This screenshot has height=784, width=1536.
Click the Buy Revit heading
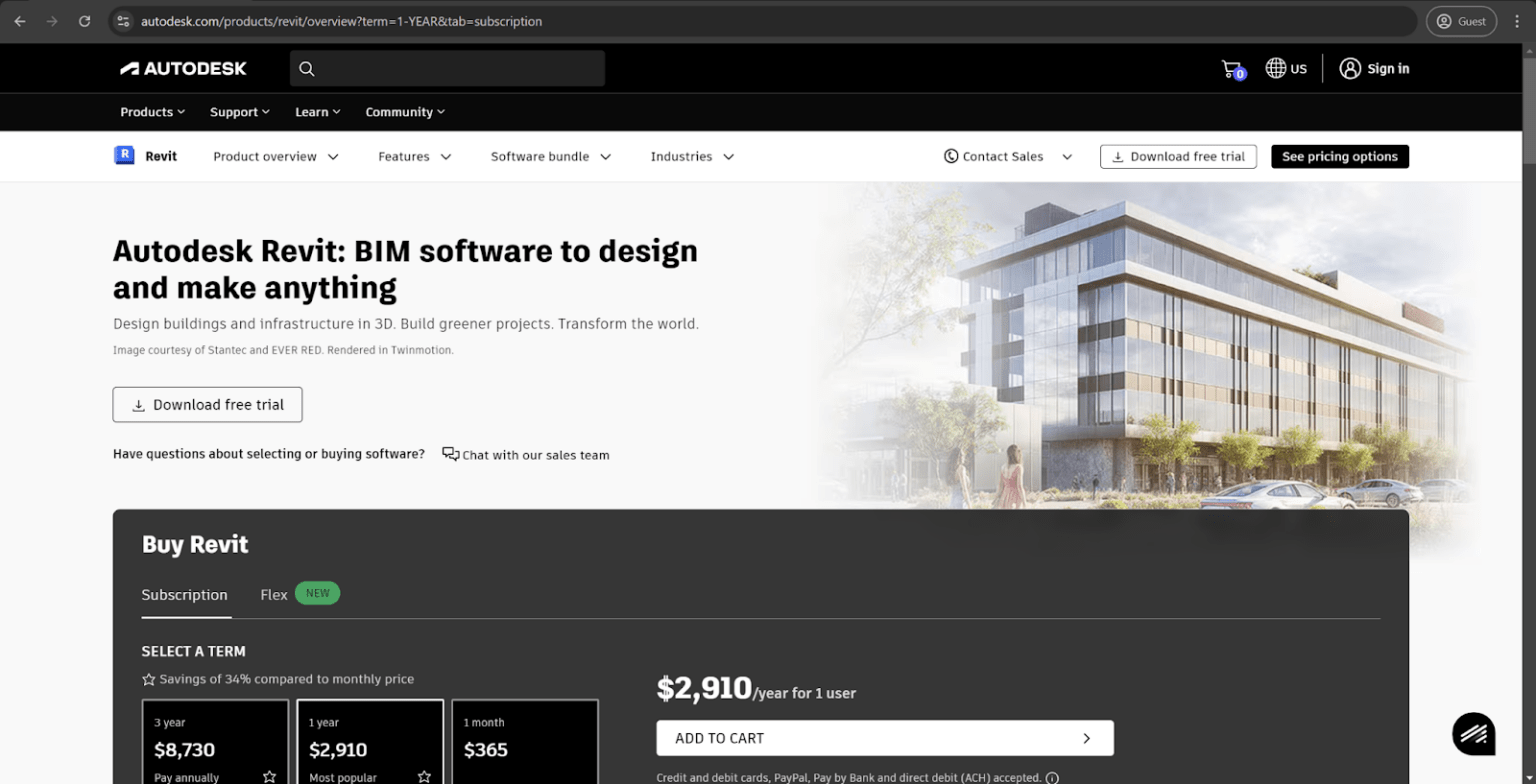[195, 544]
